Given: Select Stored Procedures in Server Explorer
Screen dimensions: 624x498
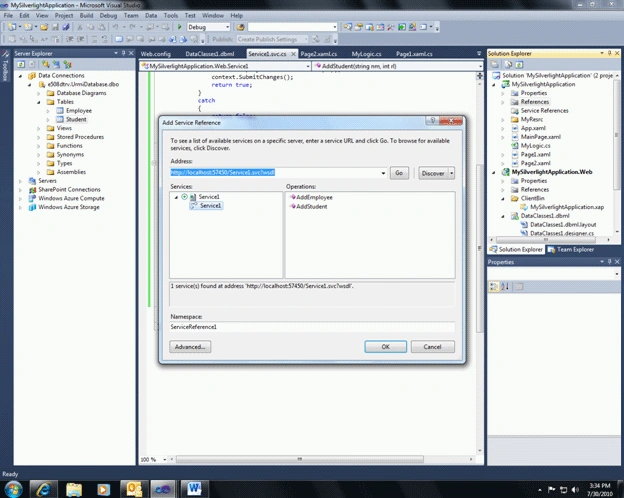Looking at the screenshot, I should tap(80, 137).
